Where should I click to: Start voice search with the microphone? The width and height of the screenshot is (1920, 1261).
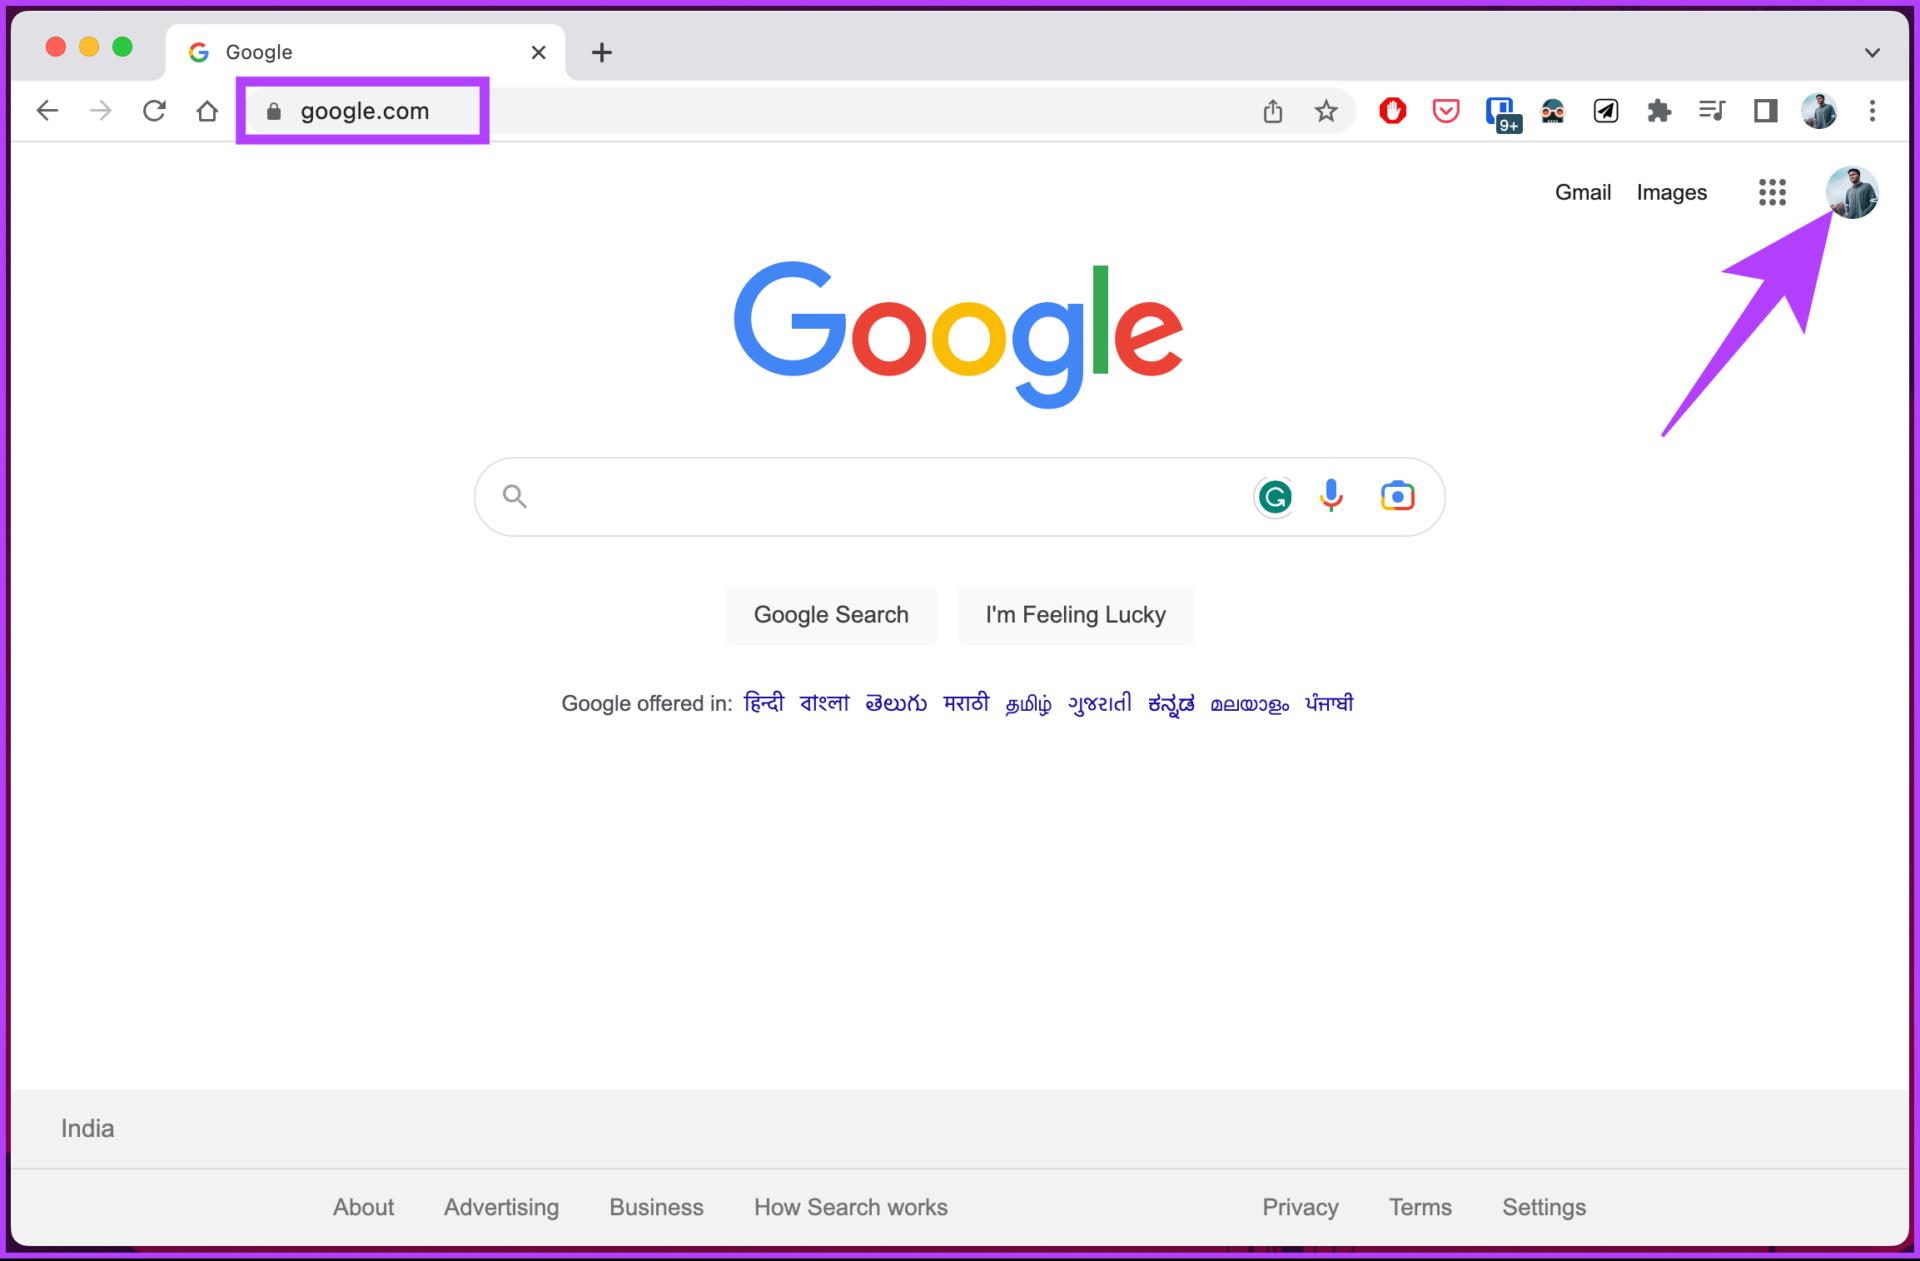tap(1331, 496)
